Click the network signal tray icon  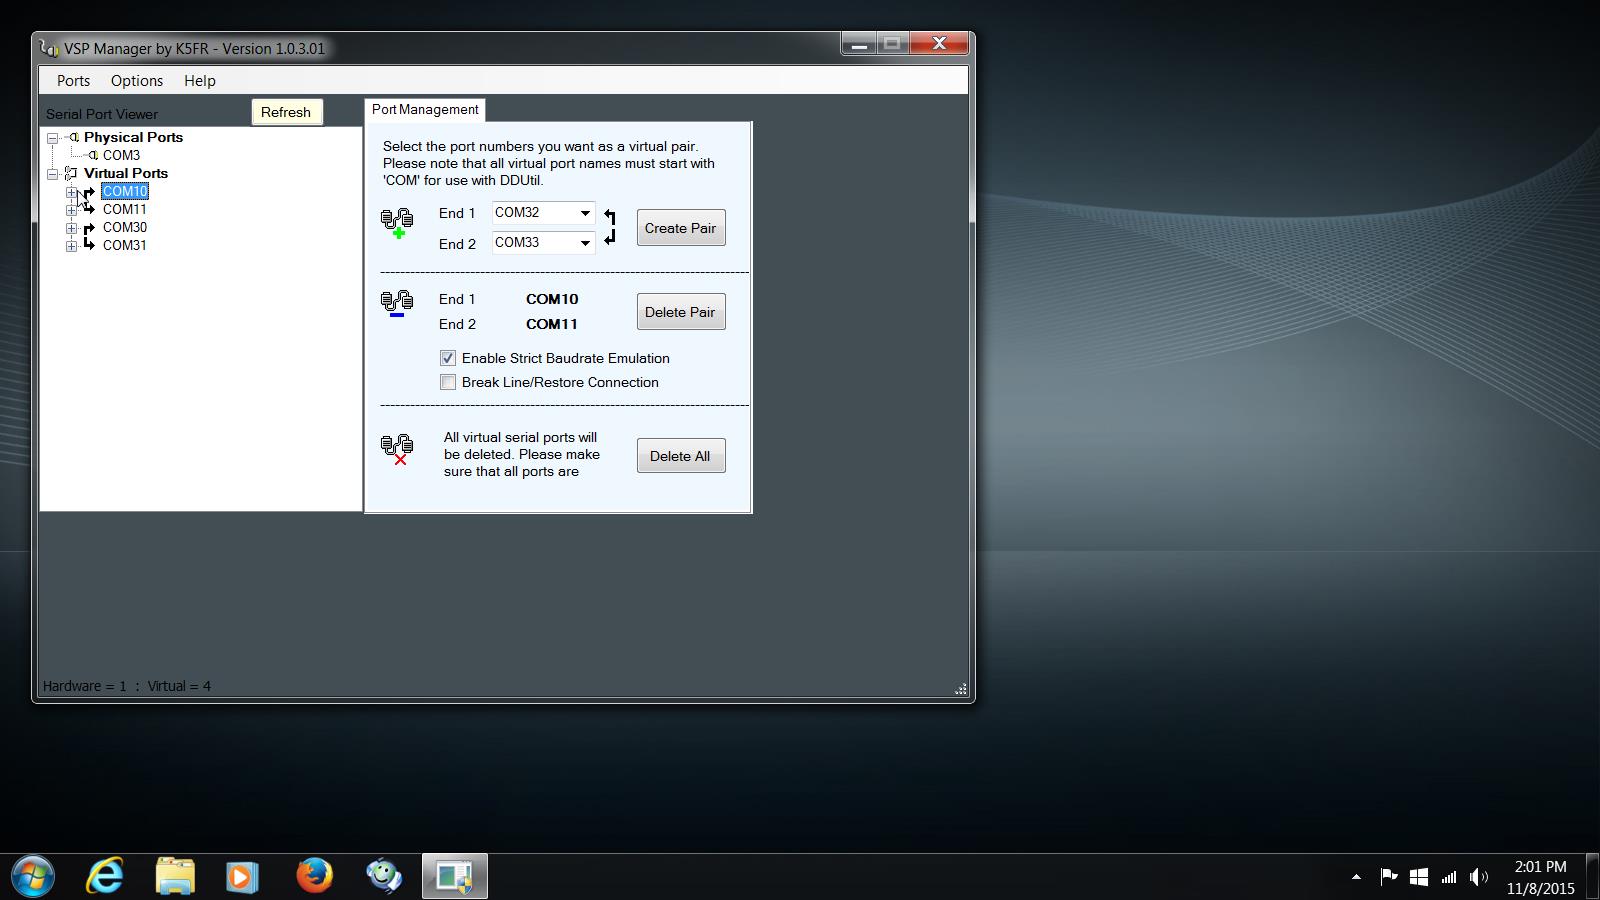click(1449, 877)
